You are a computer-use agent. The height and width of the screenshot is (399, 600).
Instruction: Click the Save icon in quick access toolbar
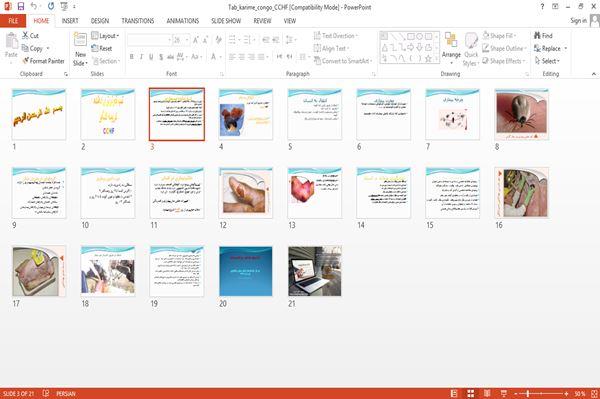[x=21, y=7]
